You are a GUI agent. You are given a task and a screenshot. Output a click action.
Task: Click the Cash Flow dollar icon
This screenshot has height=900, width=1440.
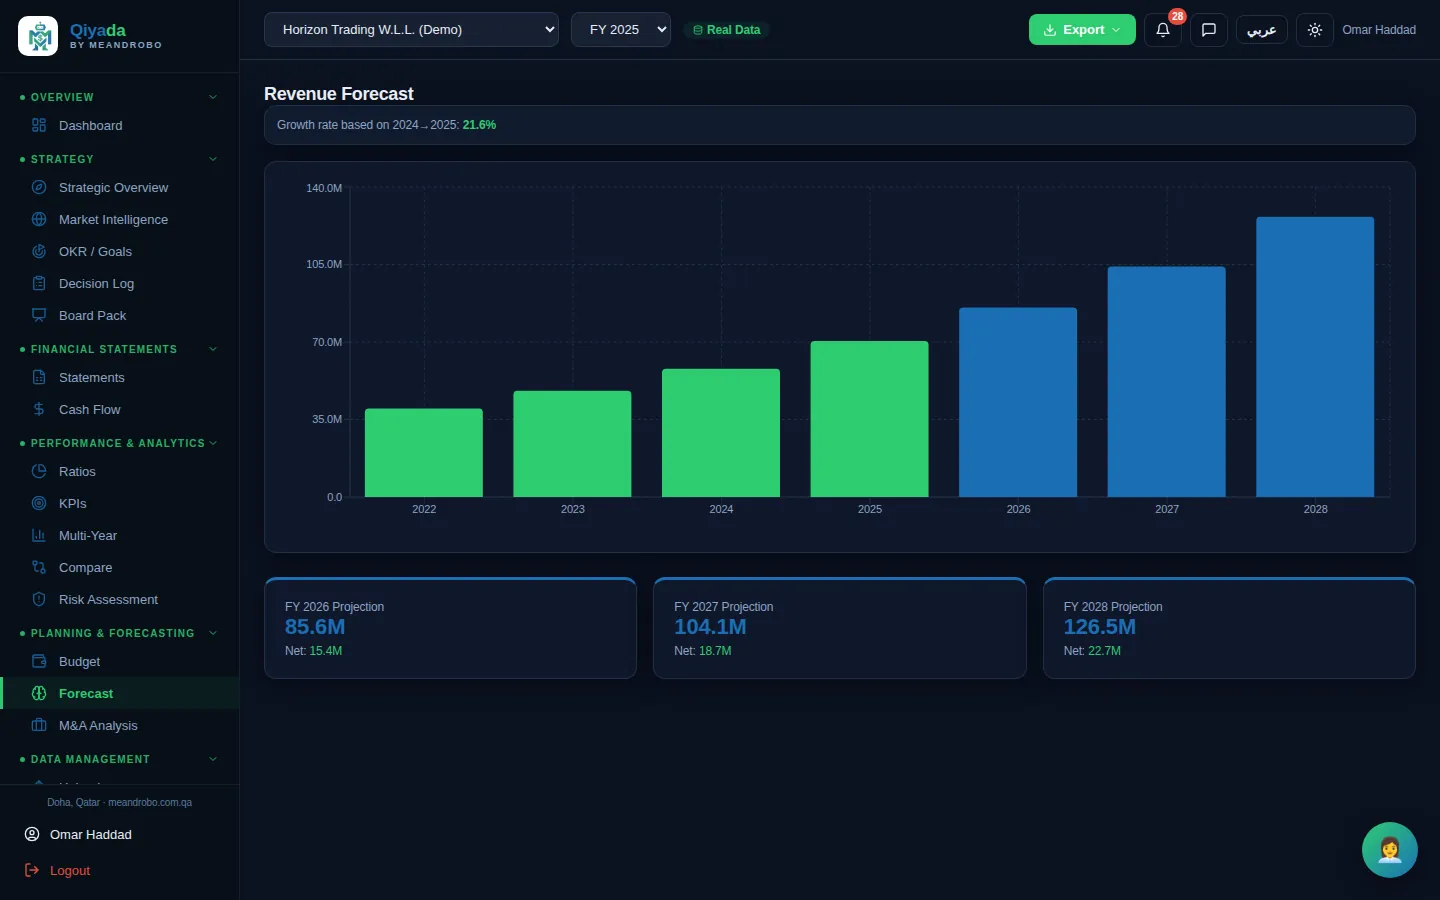[39, 409]
